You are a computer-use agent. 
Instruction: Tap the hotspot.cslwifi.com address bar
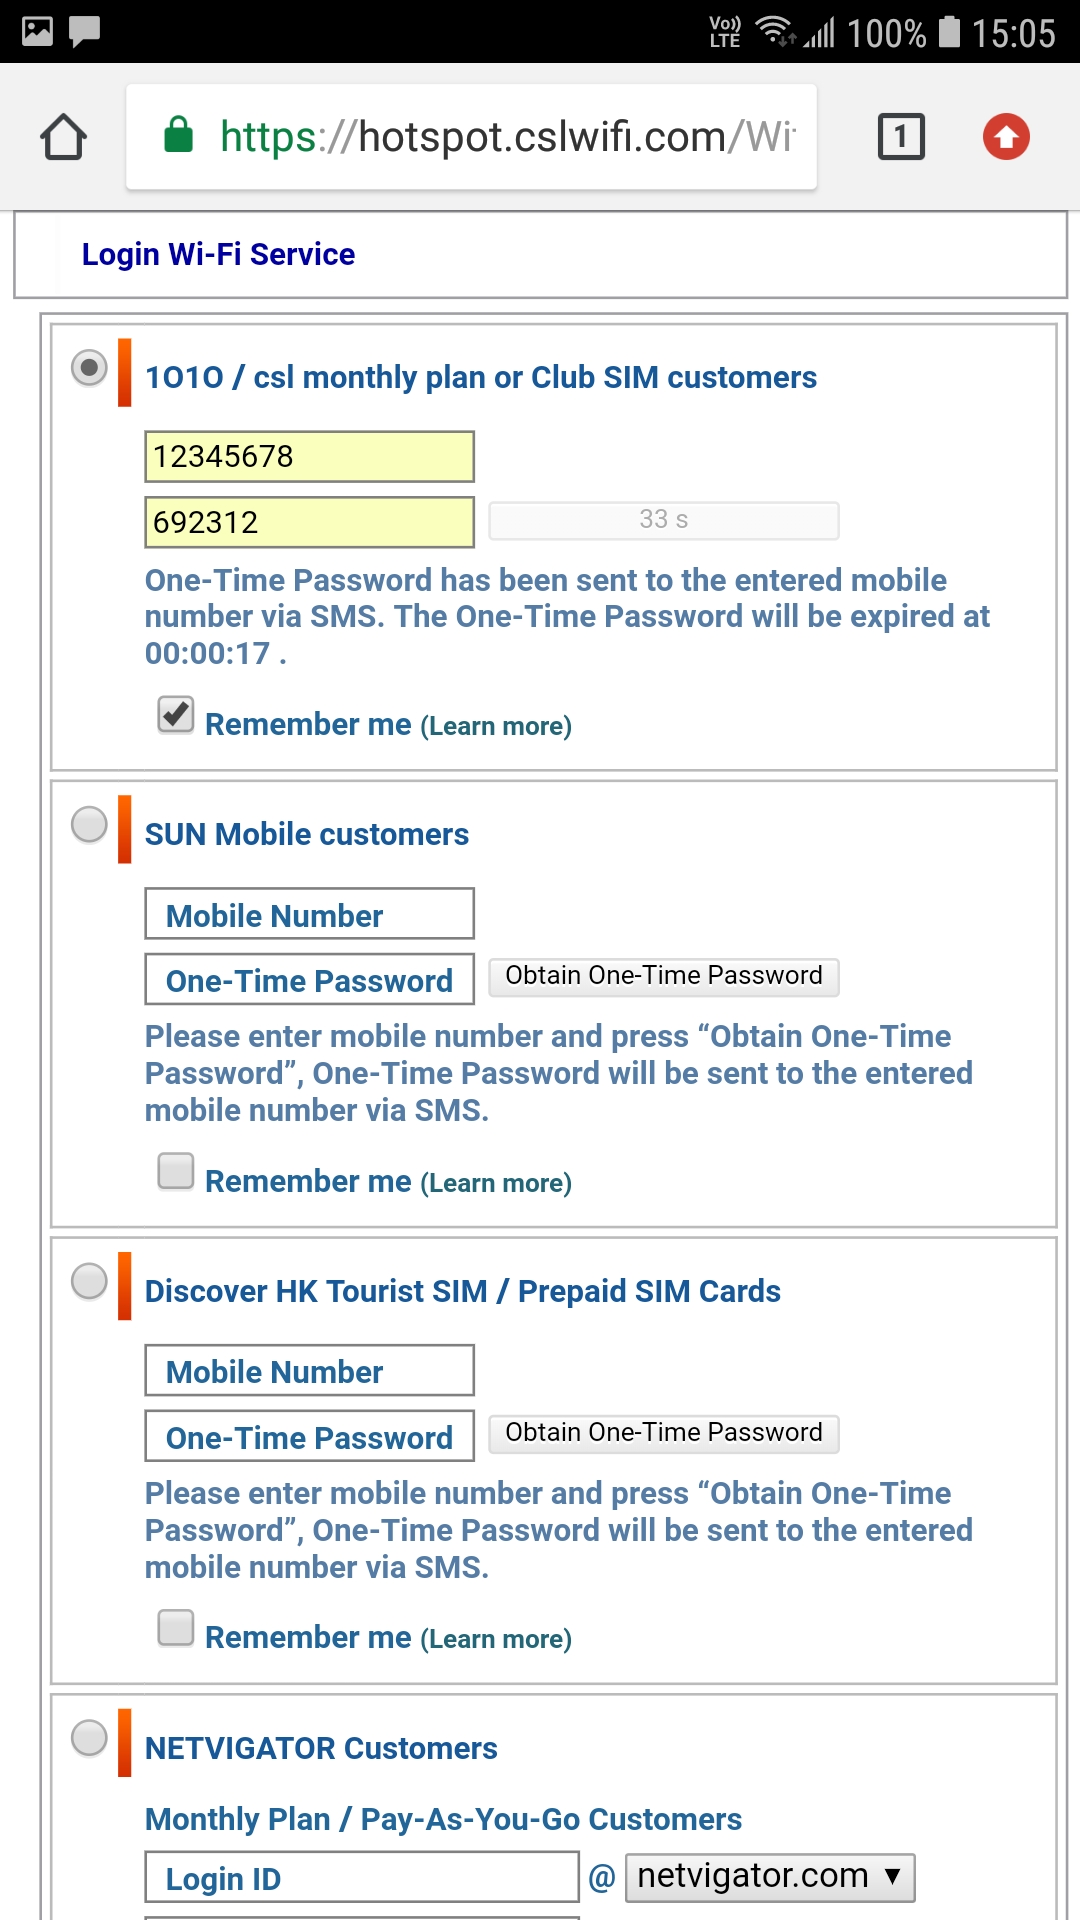pos(506,137)
